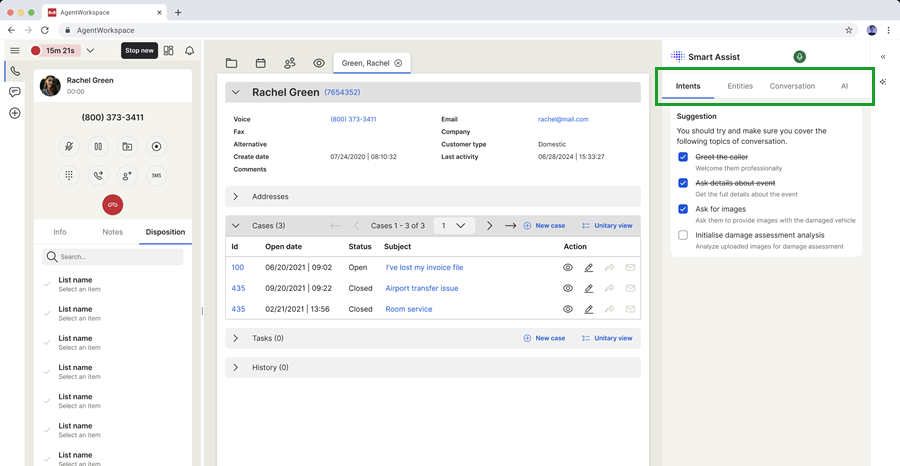Open the Notes tab
900x466 pixels.
point(112,232)
